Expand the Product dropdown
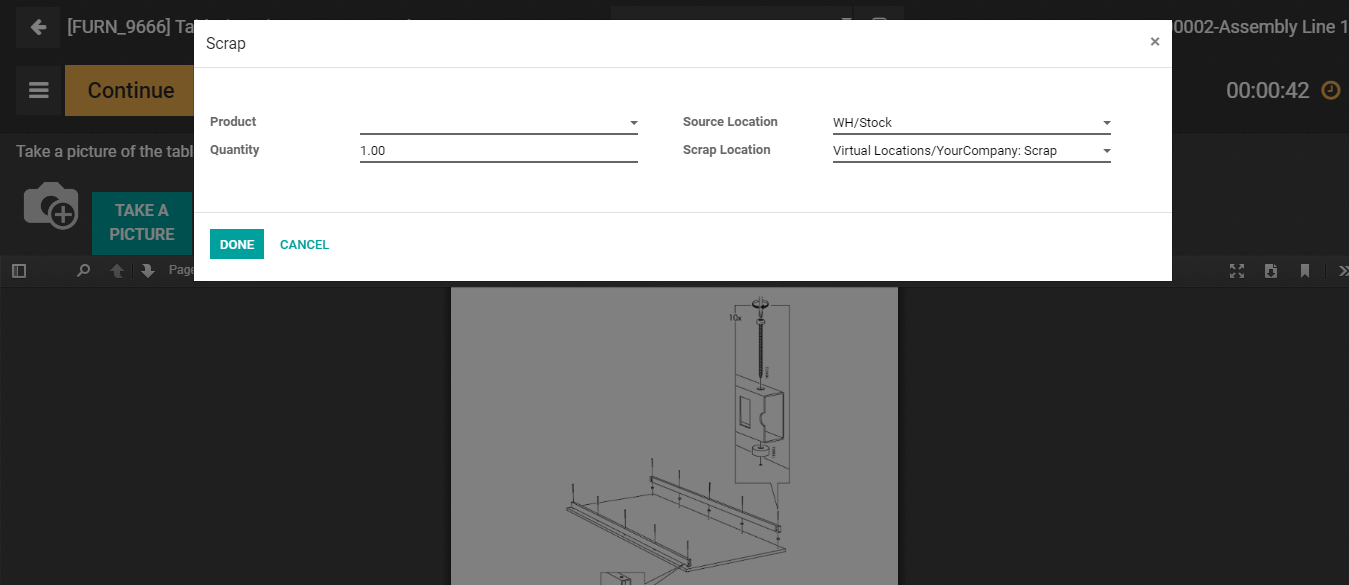 pos(634,123)
